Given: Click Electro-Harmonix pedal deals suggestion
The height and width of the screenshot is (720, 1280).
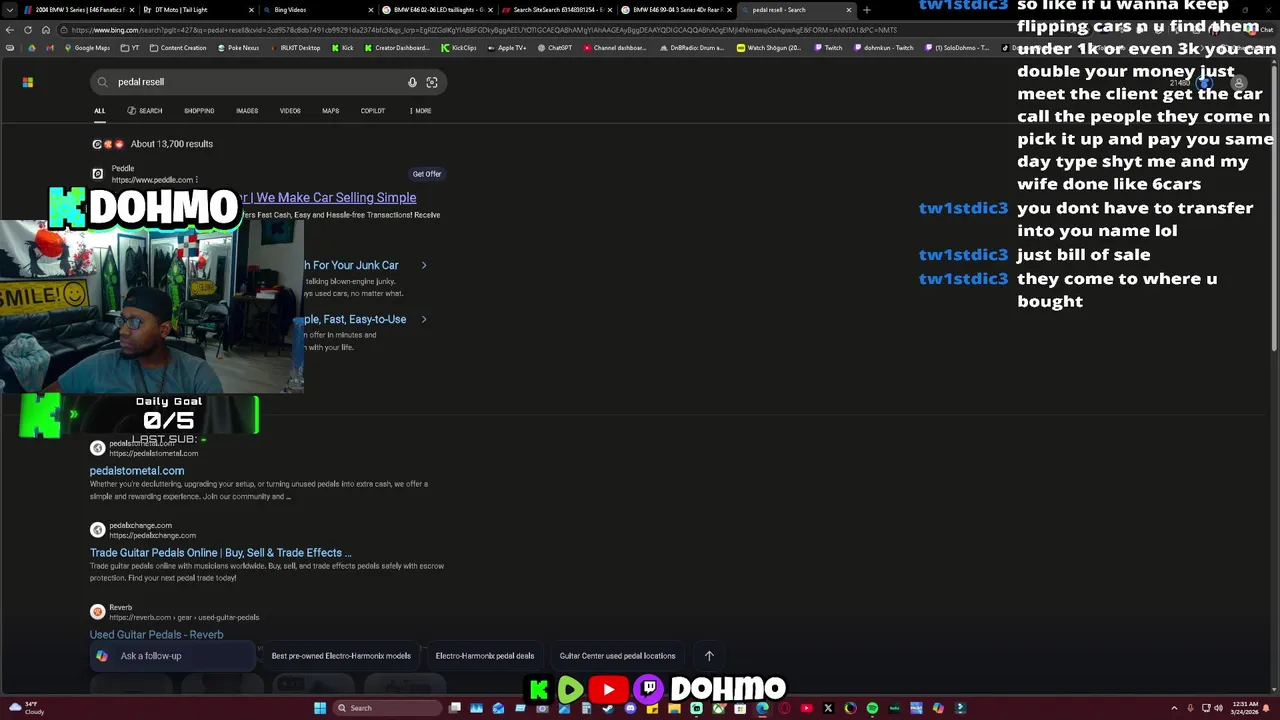Looking at the screenshot, I should [485, 656].
